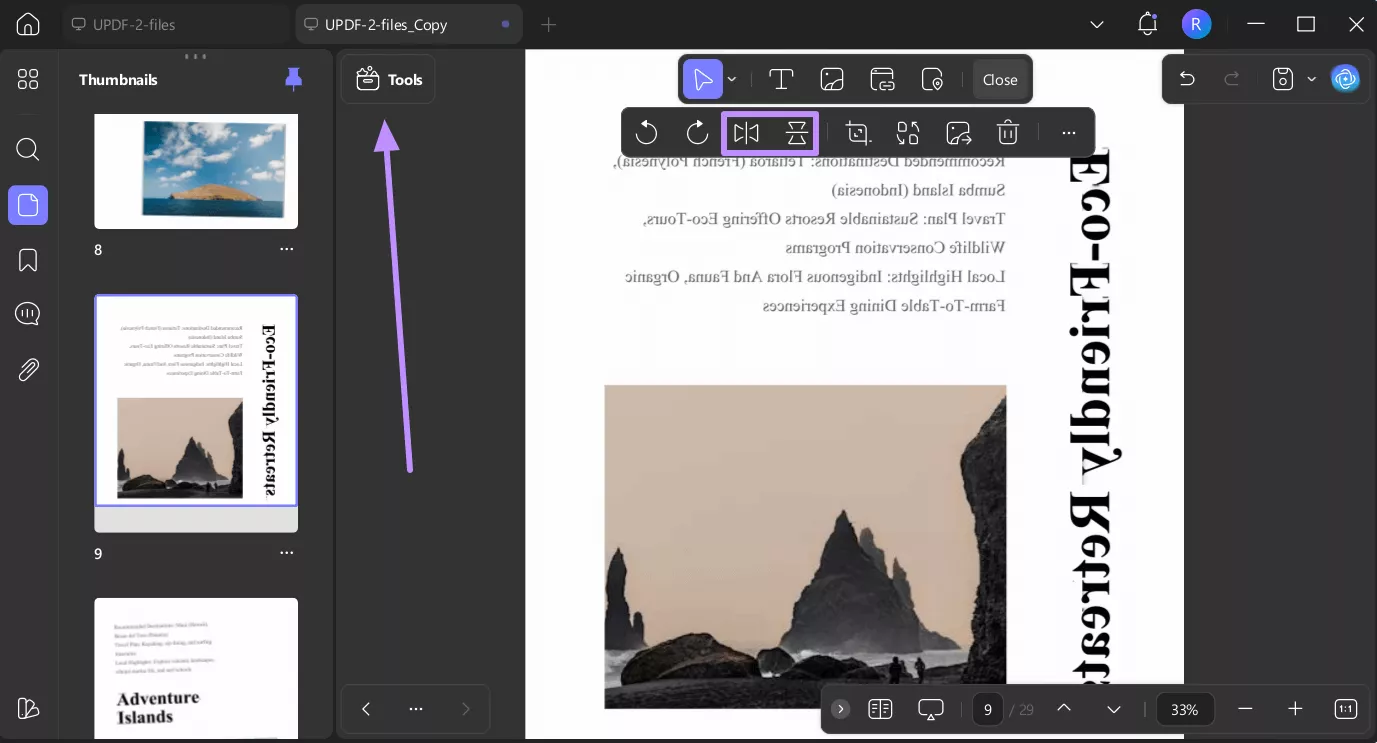The width and height of the screenshot is (1377, 743).
Task: Zoom in with the plus button
Action: (x=1295, y=709)
